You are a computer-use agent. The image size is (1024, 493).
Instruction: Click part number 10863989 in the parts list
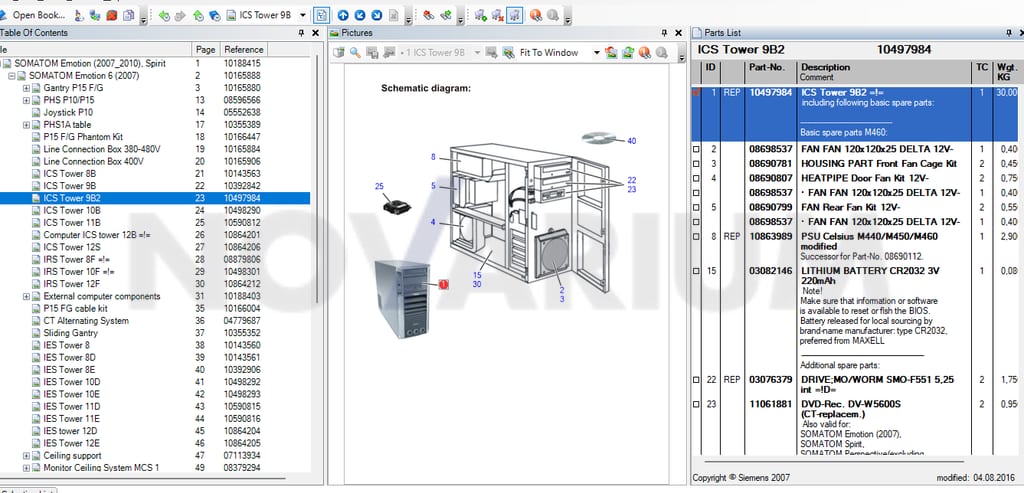tap(771, 236)
